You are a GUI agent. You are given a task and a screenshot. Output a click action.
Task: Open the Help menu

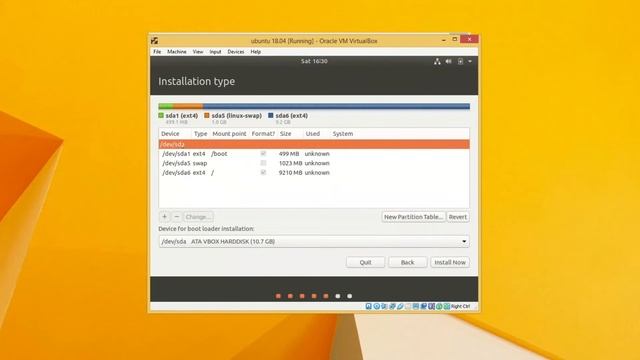(256, 52)
